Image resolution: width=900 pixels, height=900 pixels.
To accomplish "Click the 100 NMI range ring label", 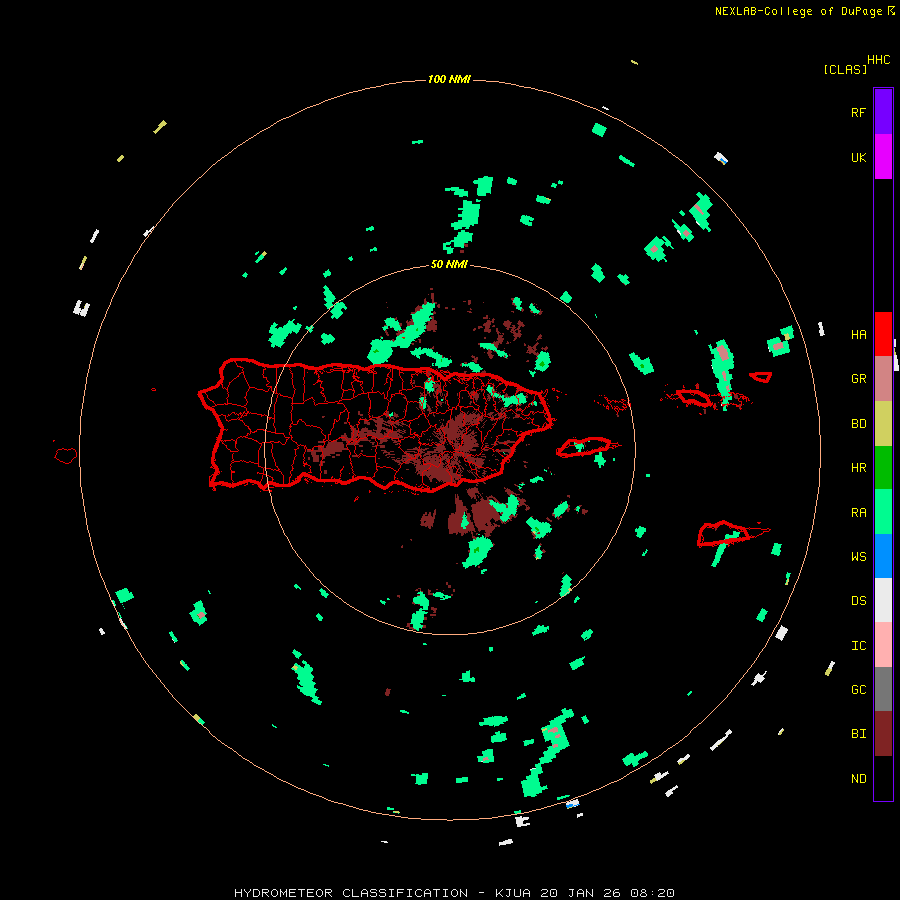I will click(449, 79).
